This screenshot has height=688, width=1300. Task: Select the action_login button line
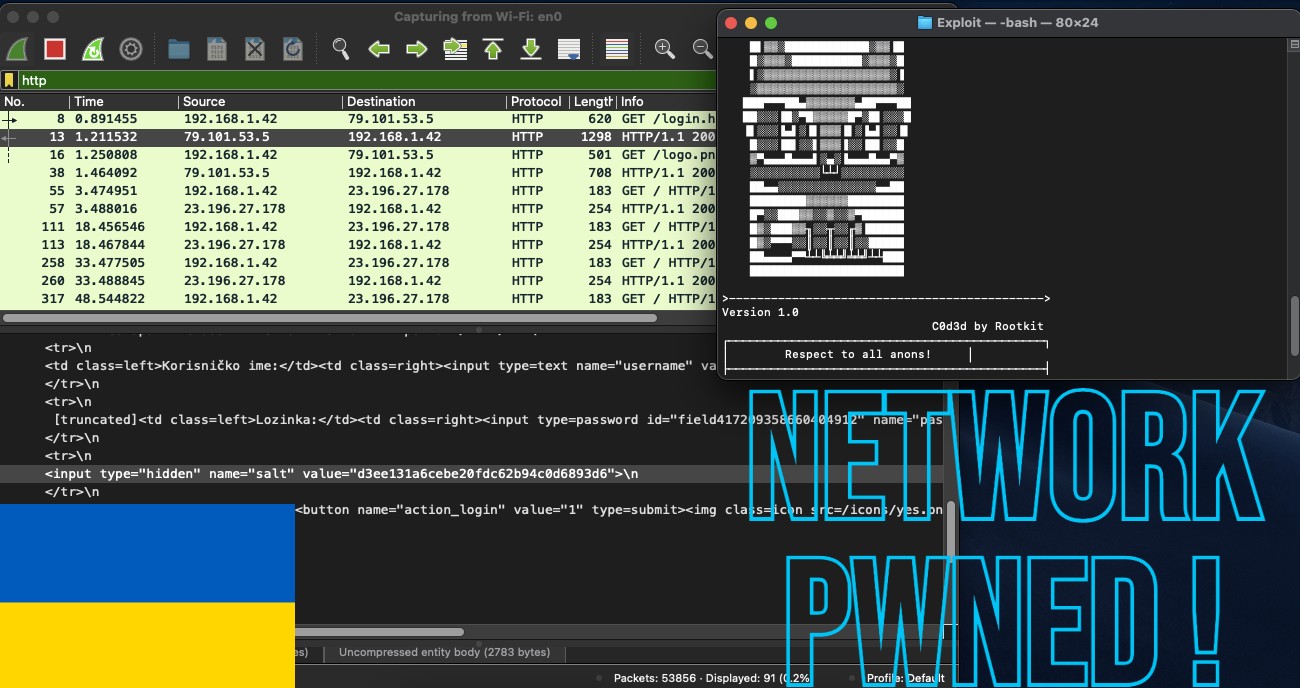tap(620, 510)
